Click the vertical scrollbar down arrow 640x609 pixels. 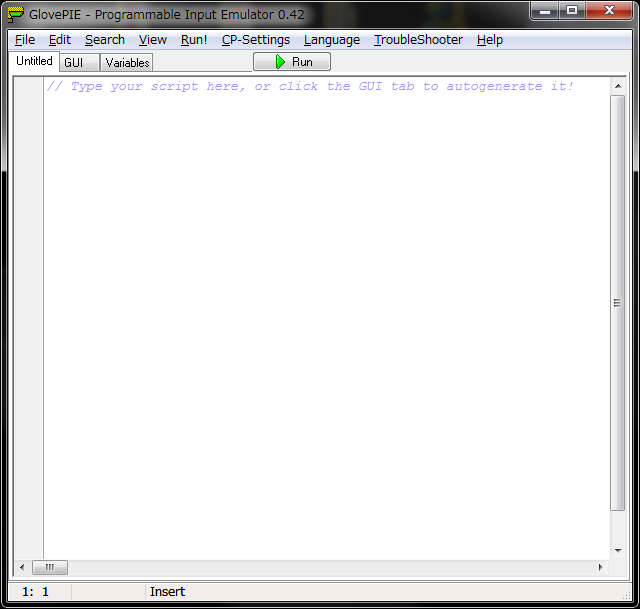[618, 551]
